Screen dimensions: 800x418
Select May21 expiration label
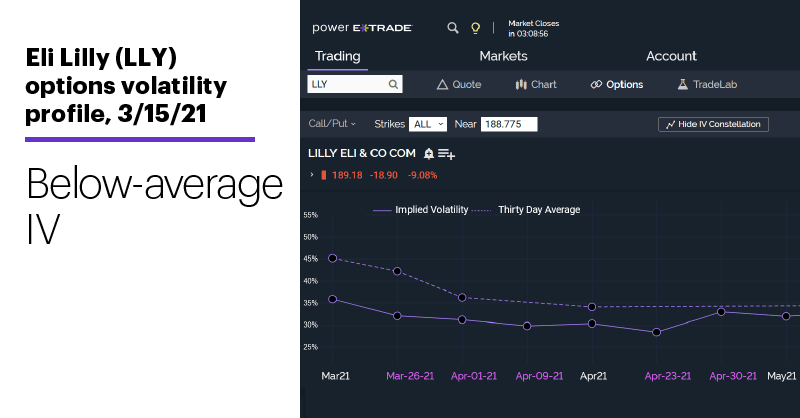pos(782,376)
